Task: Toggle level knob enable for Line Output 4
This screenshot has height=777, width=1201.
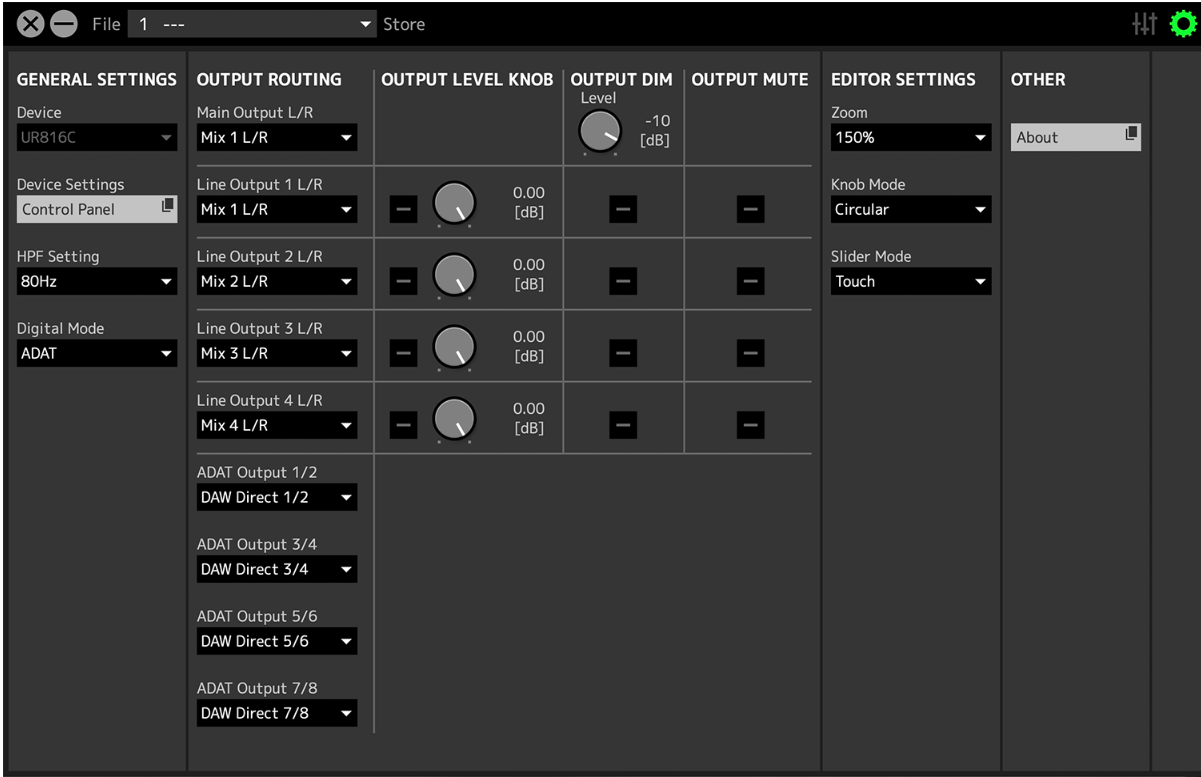Action: [x=403, y=425]
